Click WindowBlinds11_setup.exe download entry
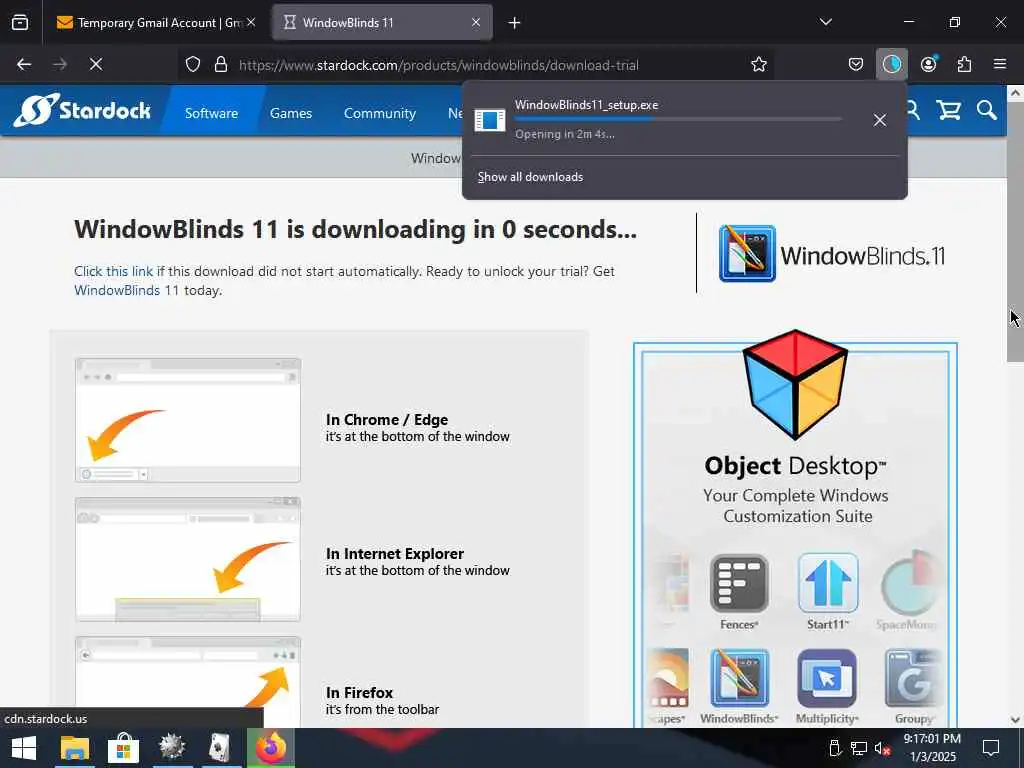1024x768 pixels. 666,120
